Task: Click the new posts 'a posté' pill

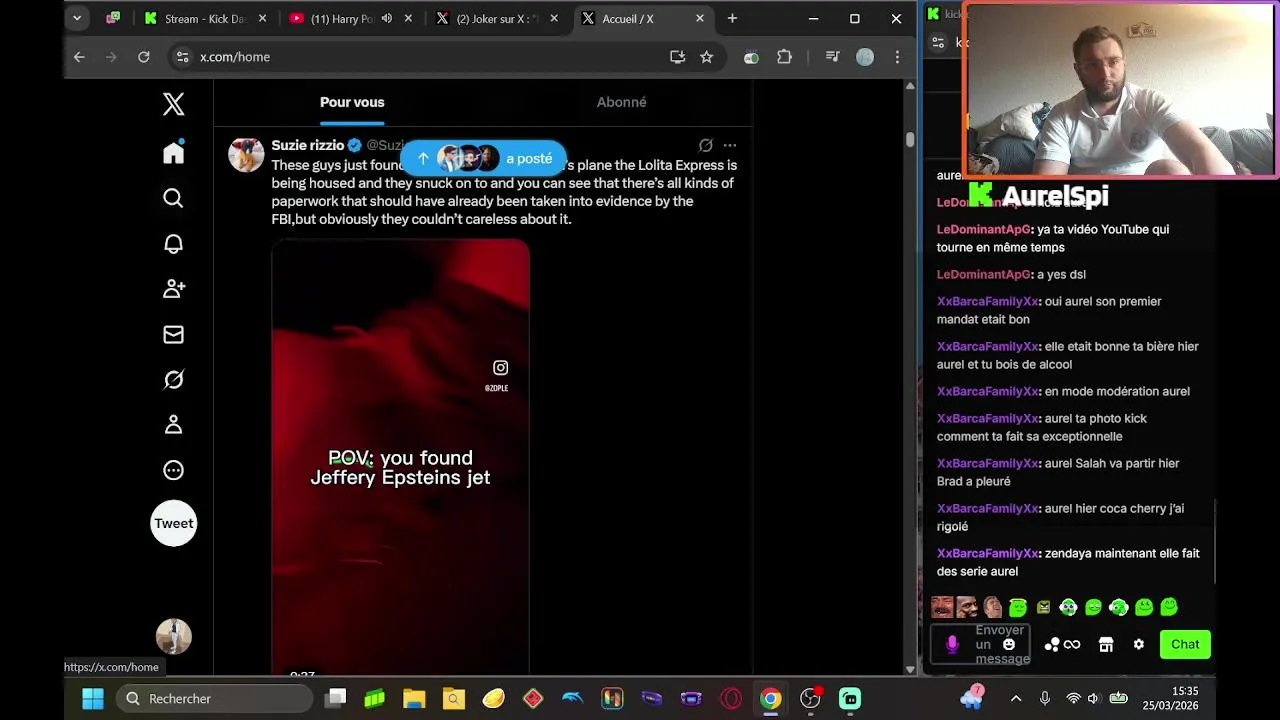Action: pyautogui.click(x=483, y=158)
